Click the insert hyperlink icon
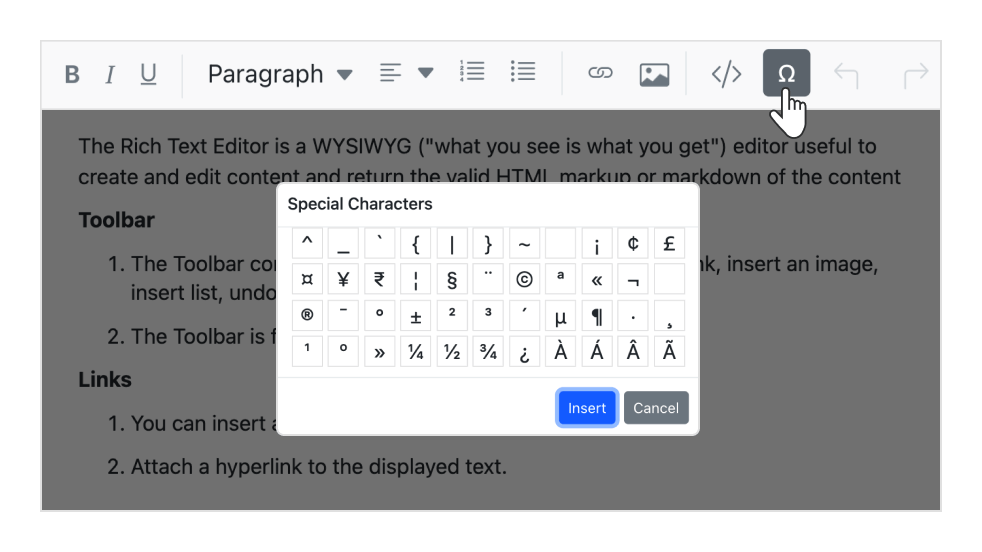The image size is (982, 552). point(600,73)
